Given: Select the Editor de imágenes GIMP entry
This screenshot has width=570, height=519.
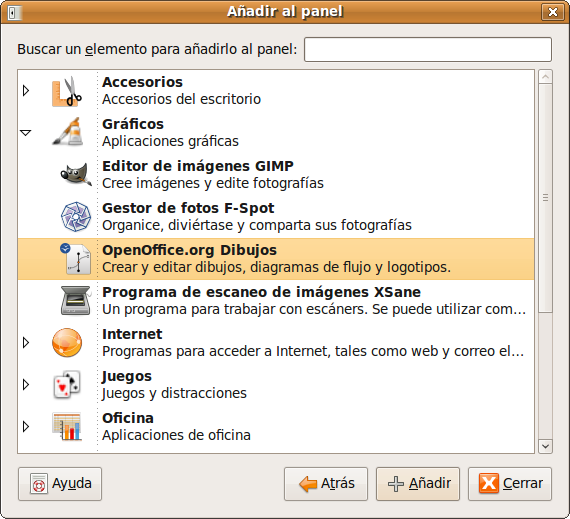Looking at the screenshot, I should [x=276, y=175].
